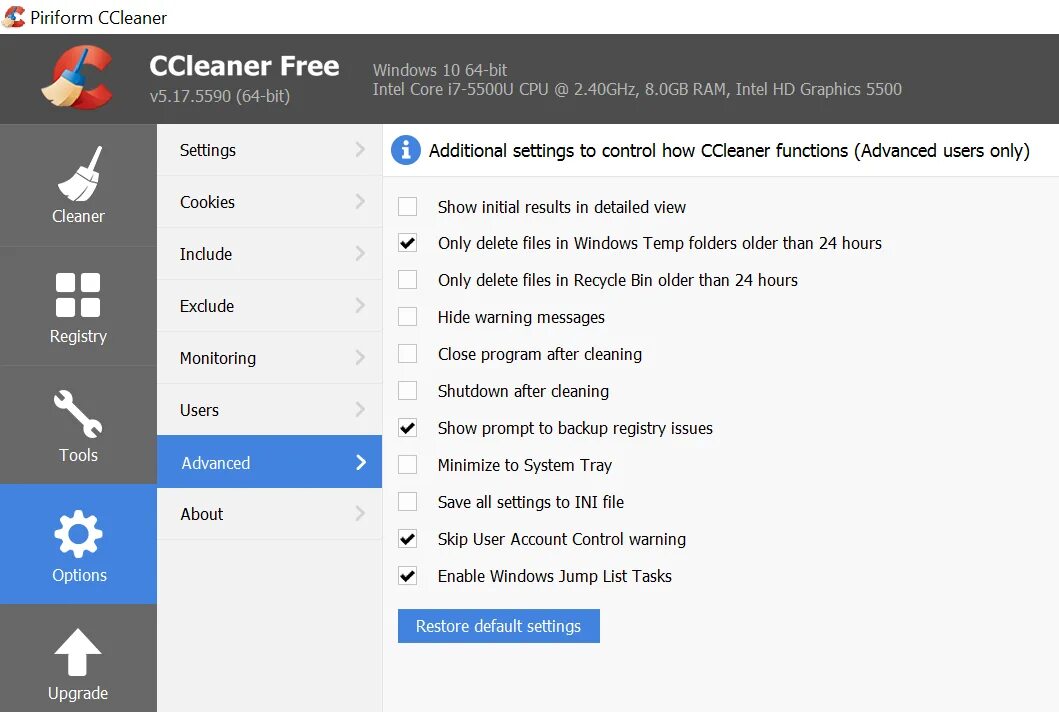Click chevron next to Exclude
This screenshot has width=1059, height=712.
coord(360,305)
